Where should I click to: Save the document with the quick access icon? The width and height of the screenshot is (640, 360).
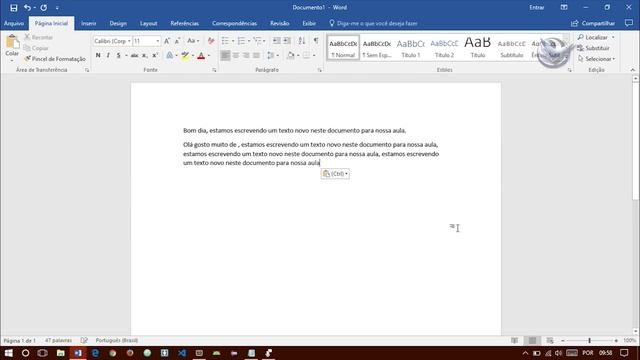13,7
